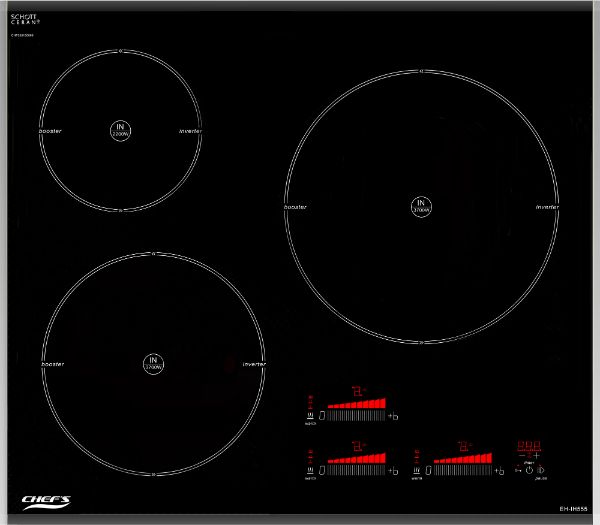Tap IN 2200W center of top-left zone
The height and width of the screenshot is (525, 600).
click(120, 130)
